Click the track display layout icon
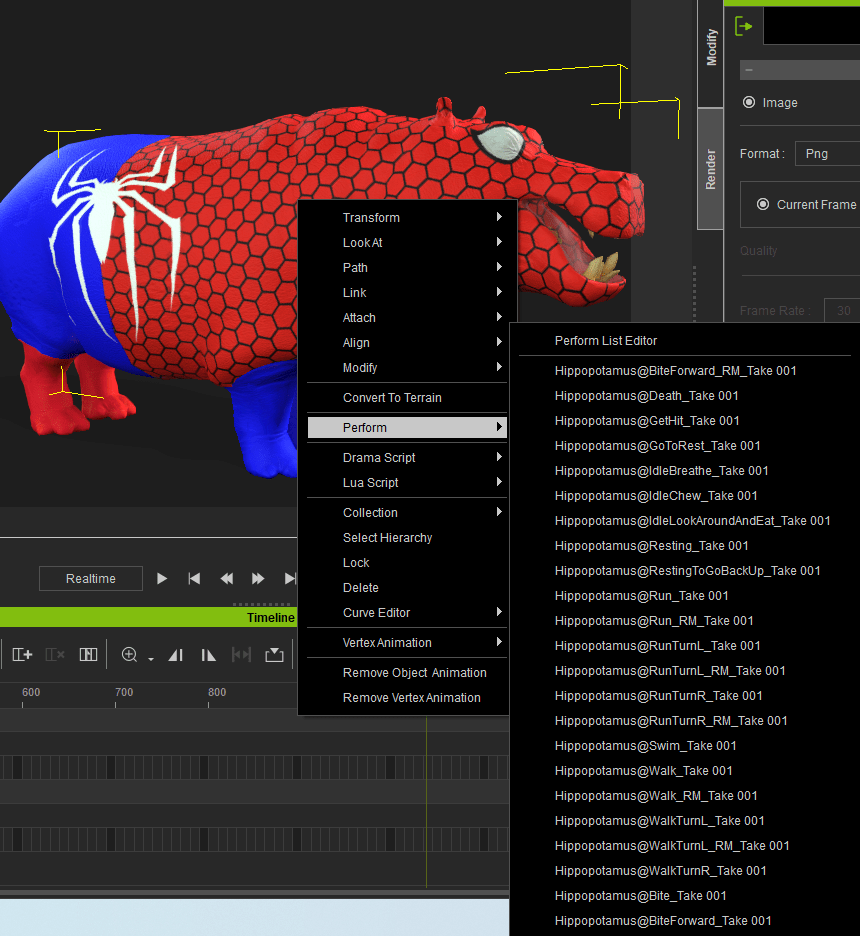860x936 pixels. click(88, 654)
